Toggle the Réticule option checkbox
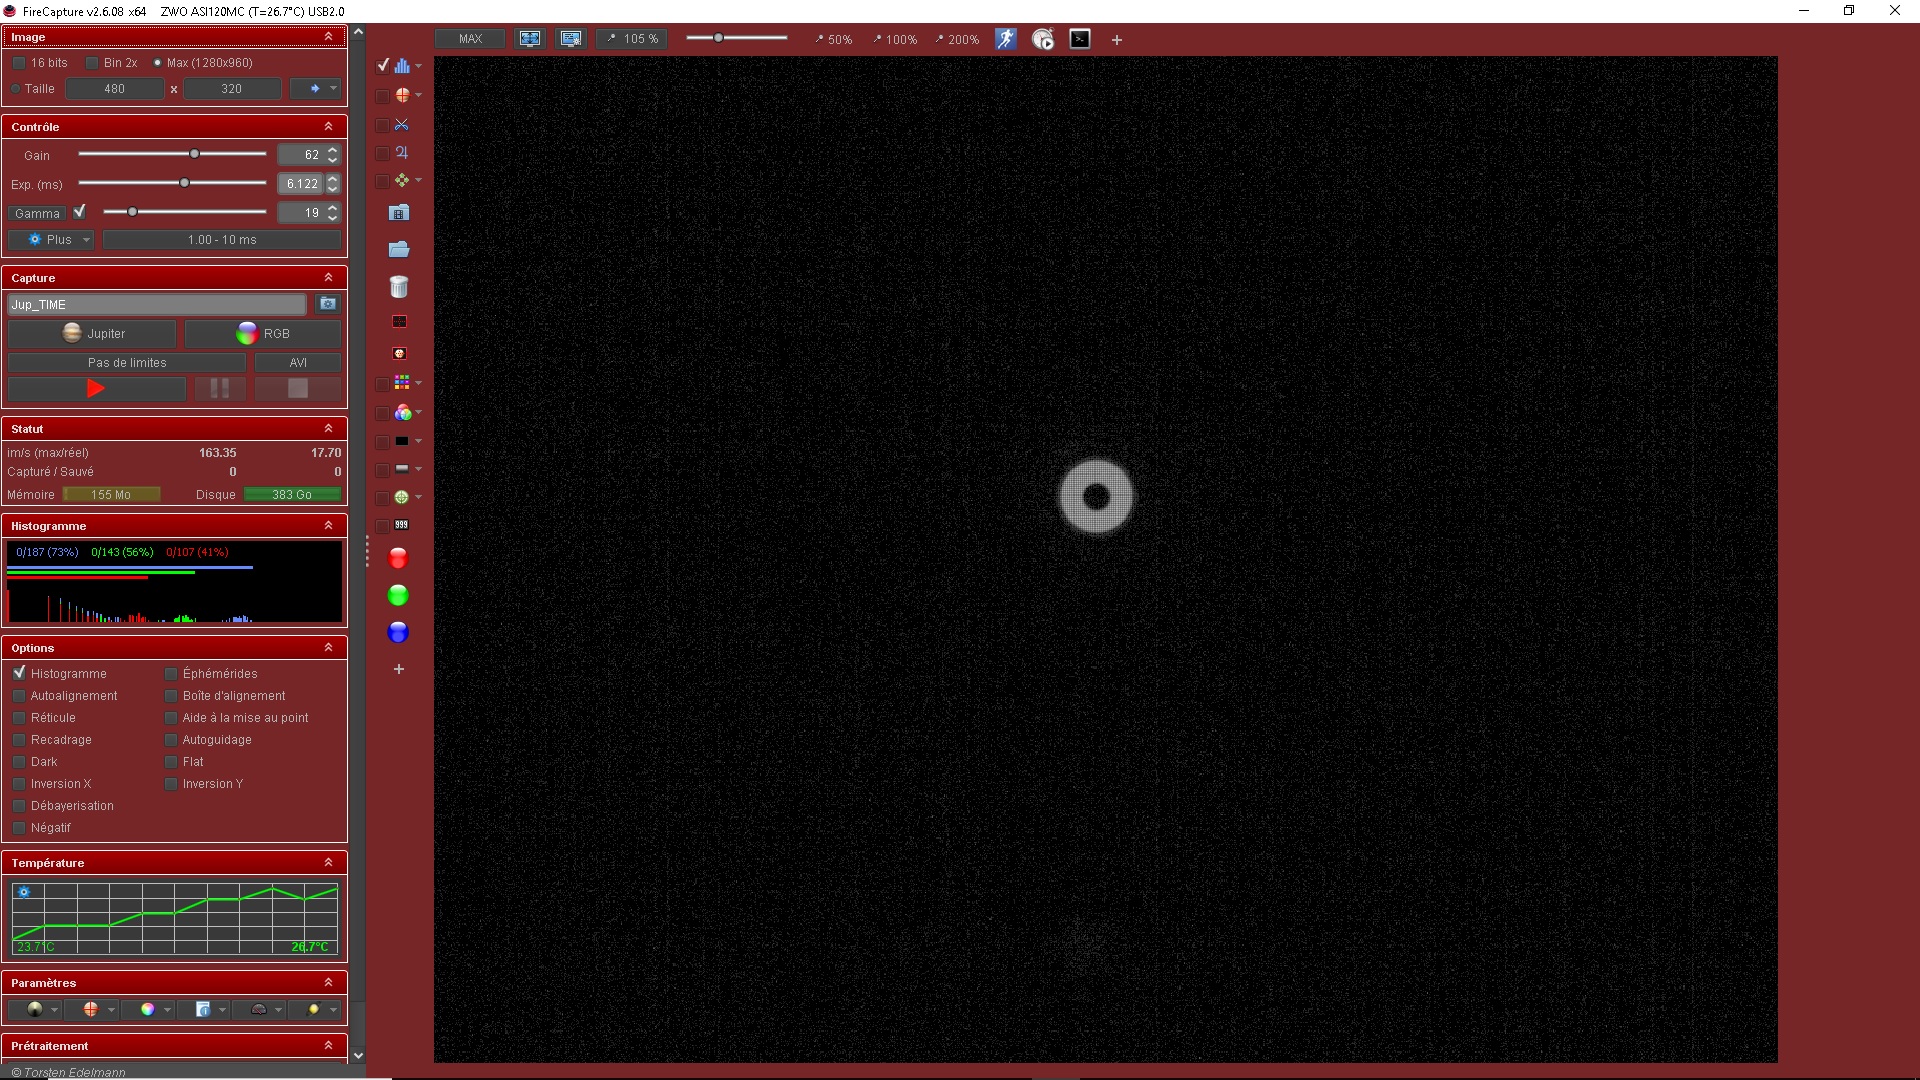1920x1080 pixels. click(x=19, y=718)
